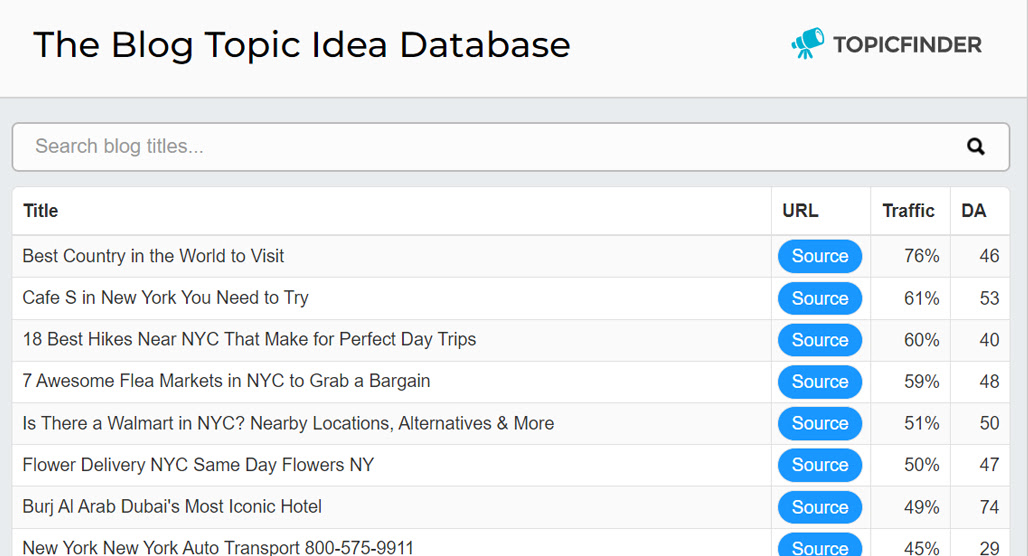The height and width of the screenshot is (556, 1028).
Task: Click the 51% traffic value
Action: pyautogui.click(x=921, y=424)
